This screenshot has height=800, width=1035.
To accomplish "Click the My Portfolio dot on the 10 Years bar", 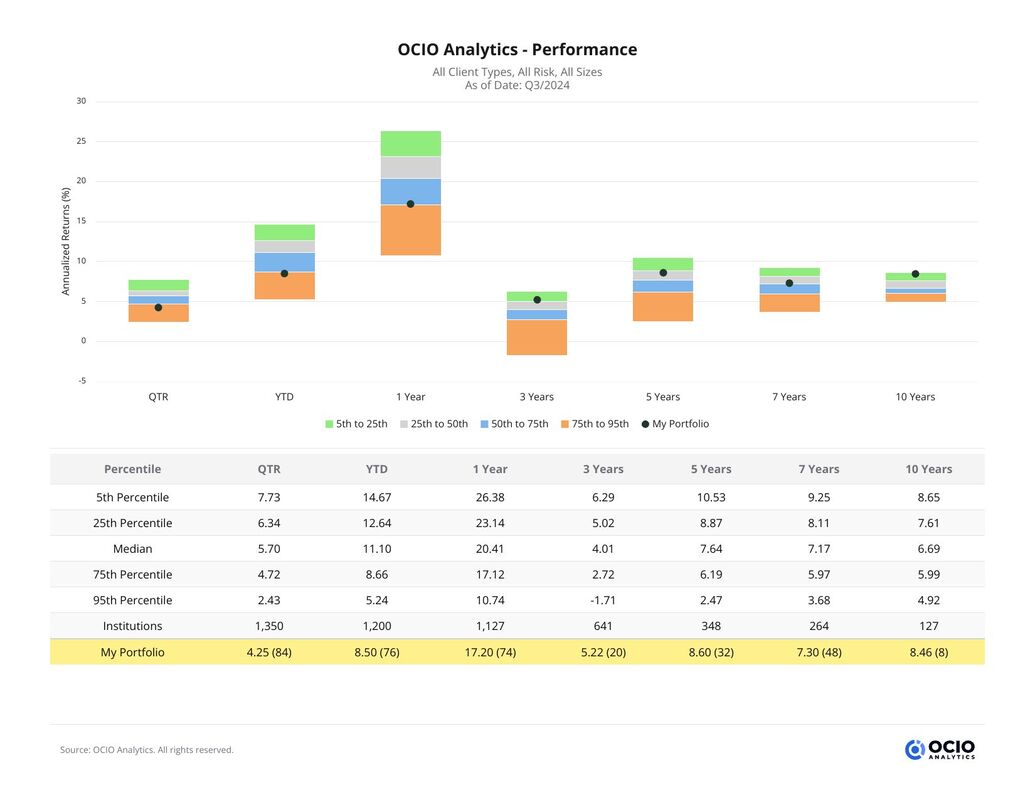I will coord(916,274).
